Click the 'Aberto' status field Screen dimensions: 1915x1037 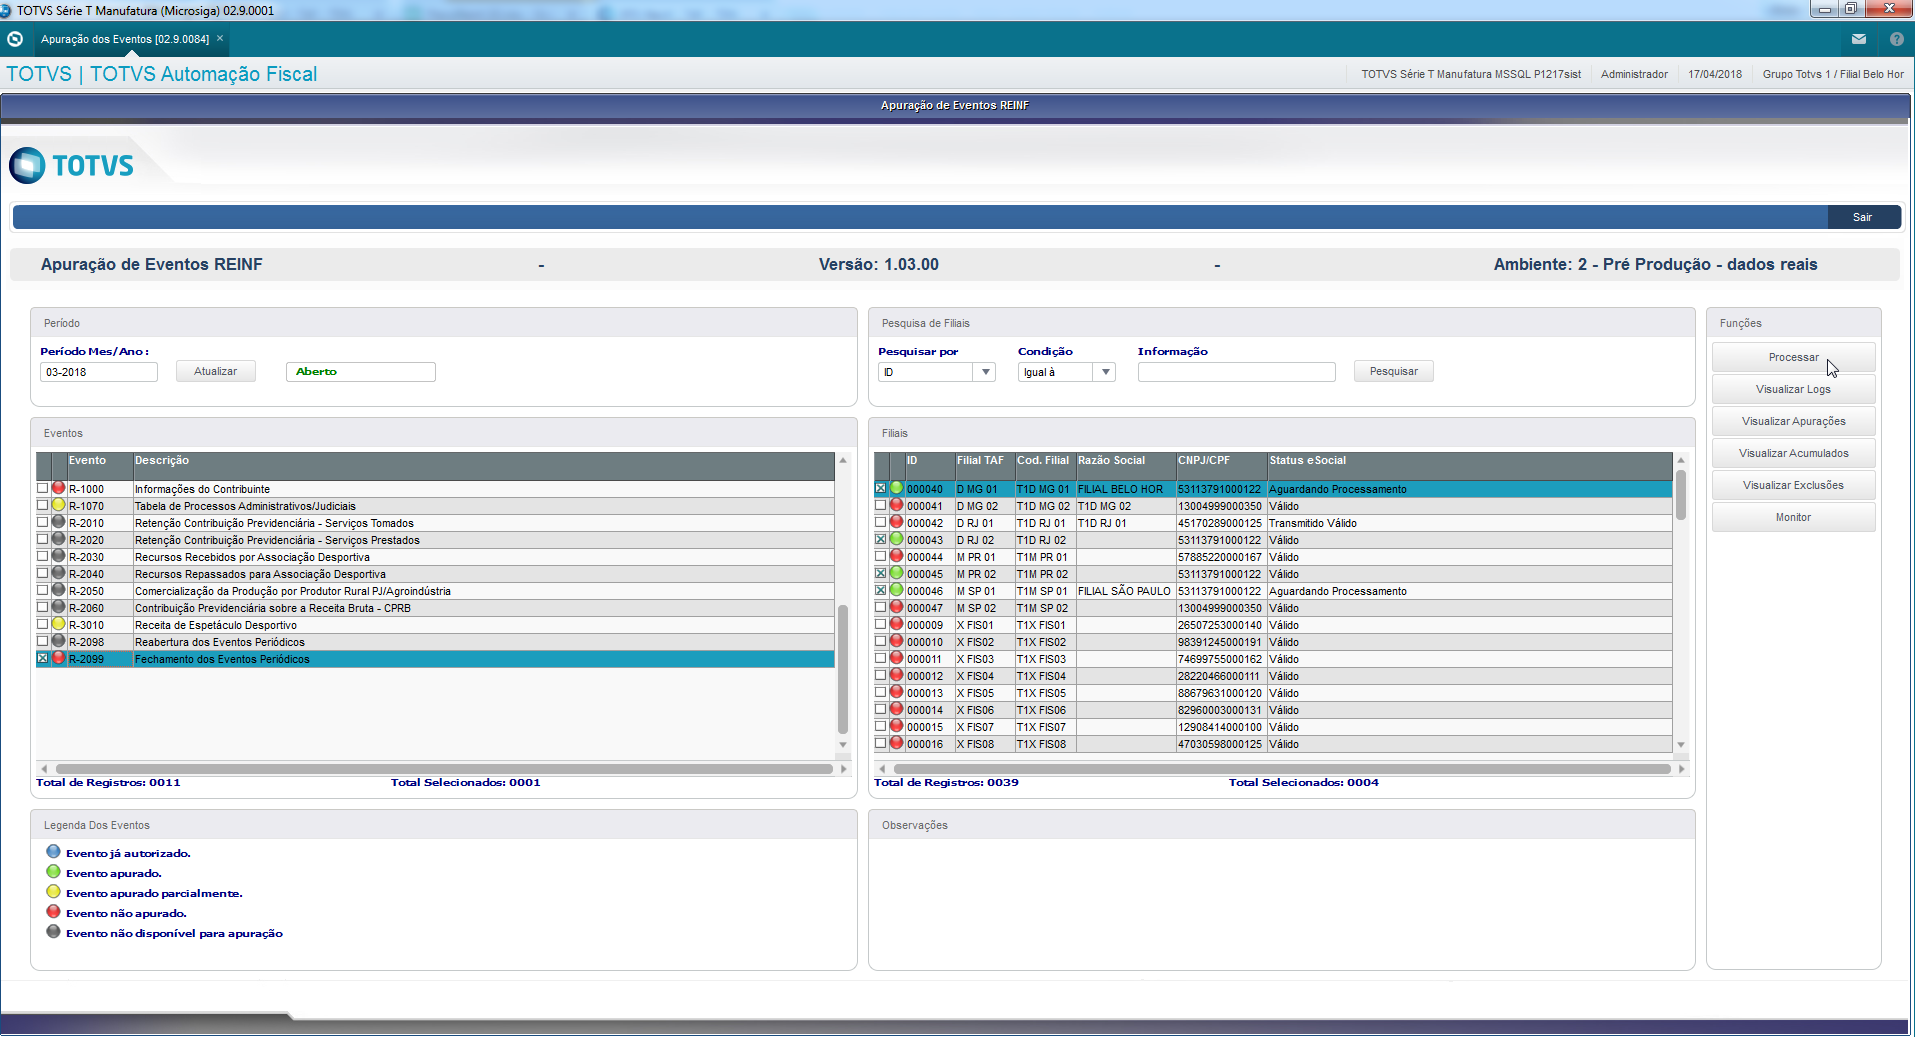click(x=361, y=372)
